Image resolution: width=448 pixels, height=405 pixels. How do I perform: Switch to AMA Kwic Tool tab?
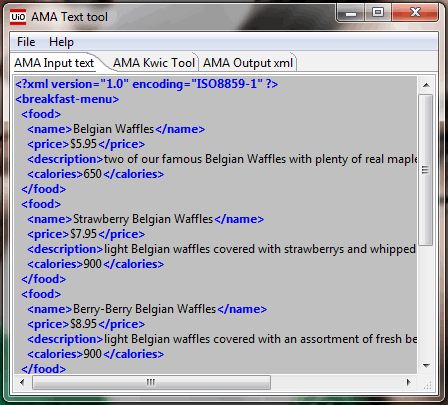(154, 63)
